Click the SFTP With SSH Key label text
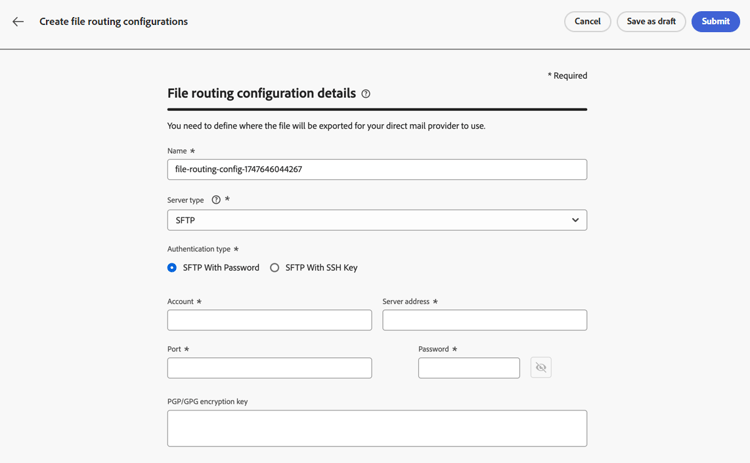Image resolution: width=750 pixels, height=463 pixels. [321, 268]
